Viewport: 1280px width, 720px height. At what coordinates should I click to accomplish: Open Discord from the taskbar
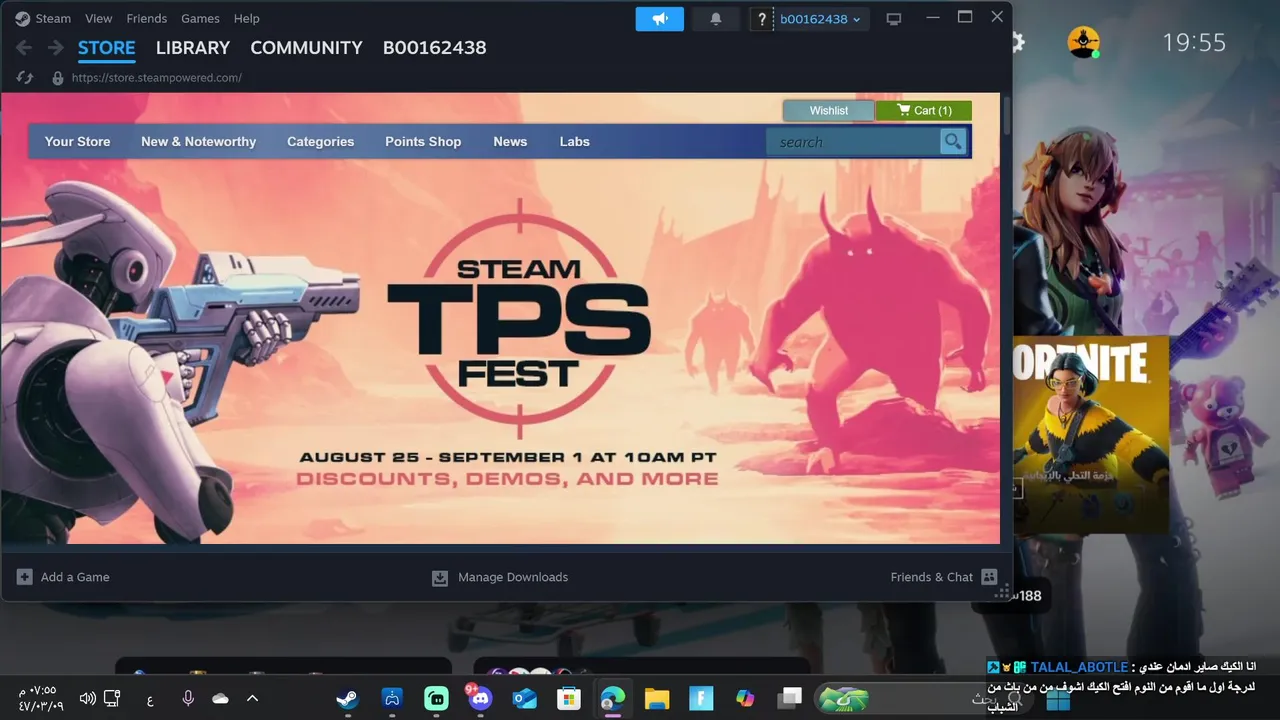coord(480,698)
